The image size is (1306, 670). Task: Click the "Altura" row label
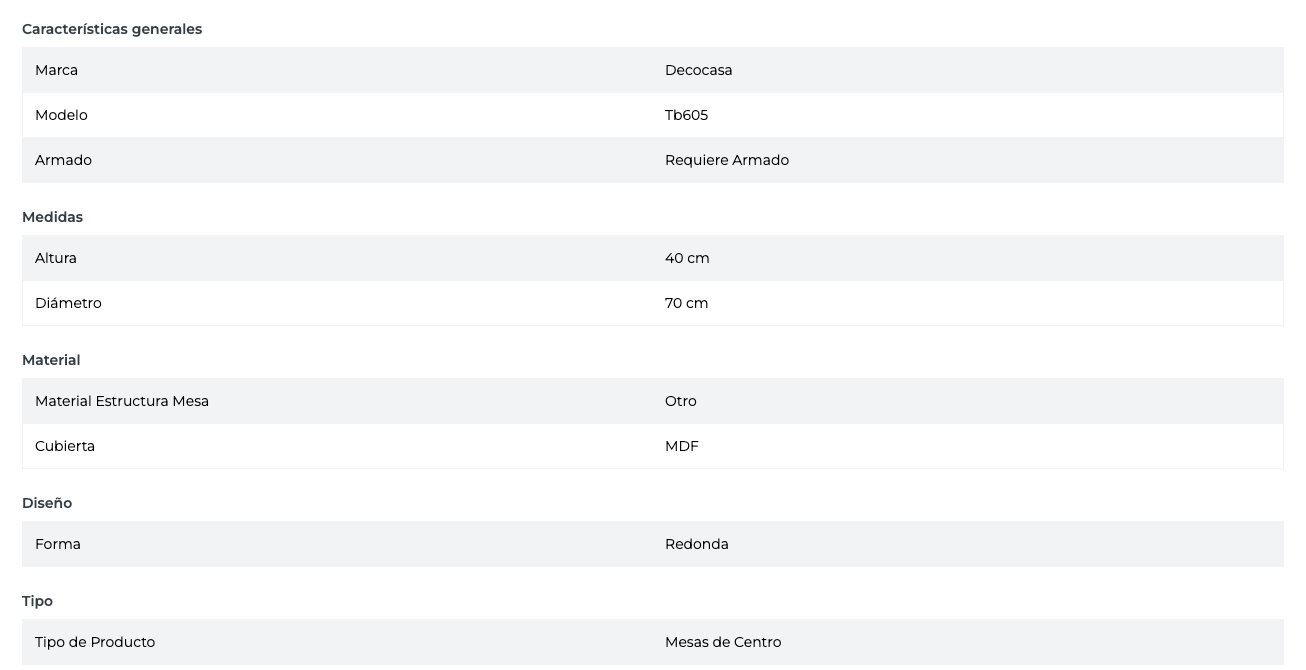(56, 258)
